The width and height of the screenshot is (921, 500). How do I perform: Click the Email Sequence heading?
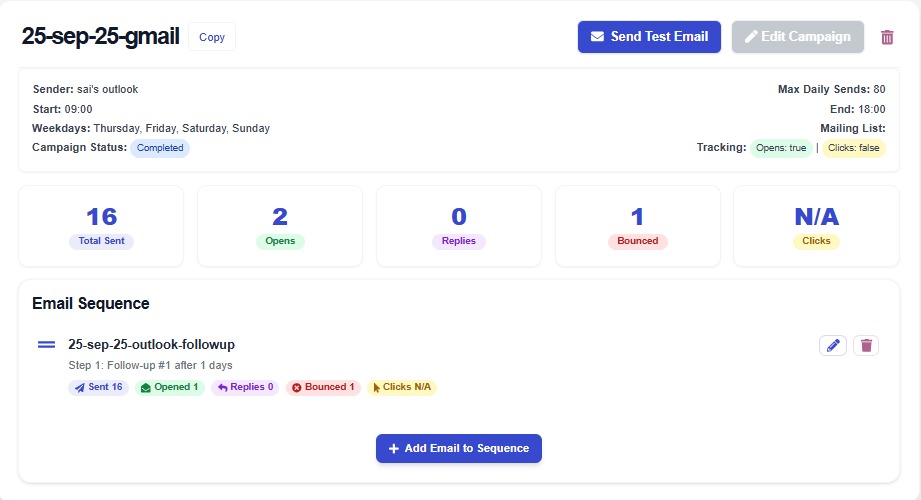pos(90,303)
